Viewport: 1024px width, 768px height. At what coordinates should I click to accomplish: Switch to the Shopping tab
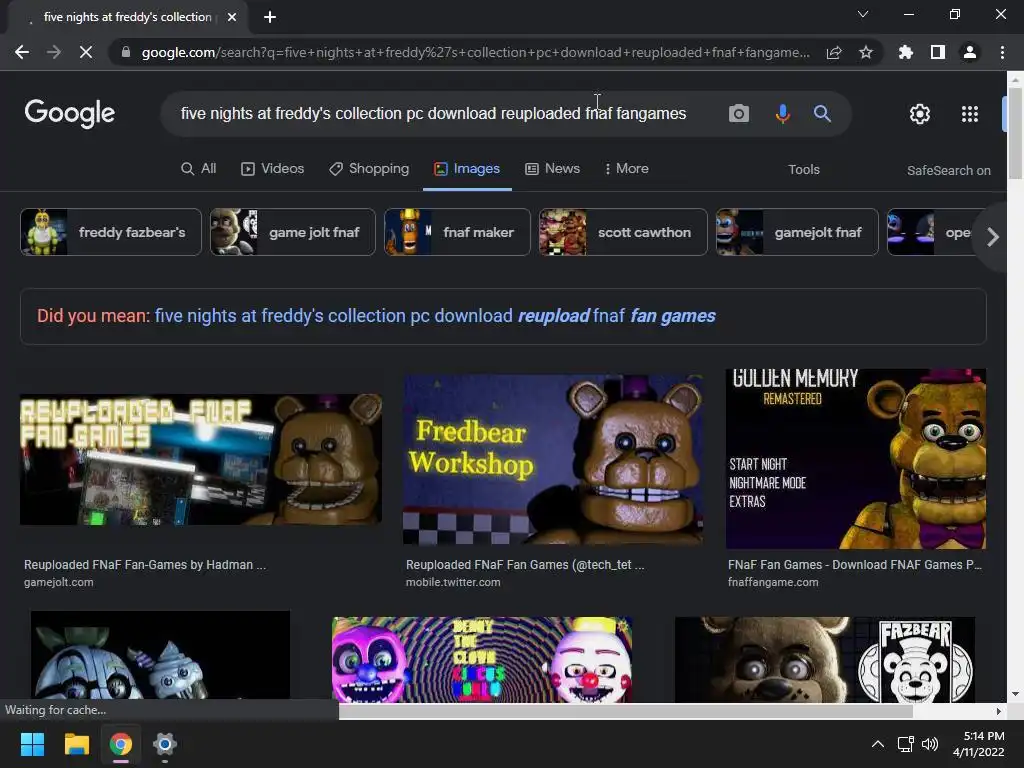pyautogui.click(x=369, y=168)
